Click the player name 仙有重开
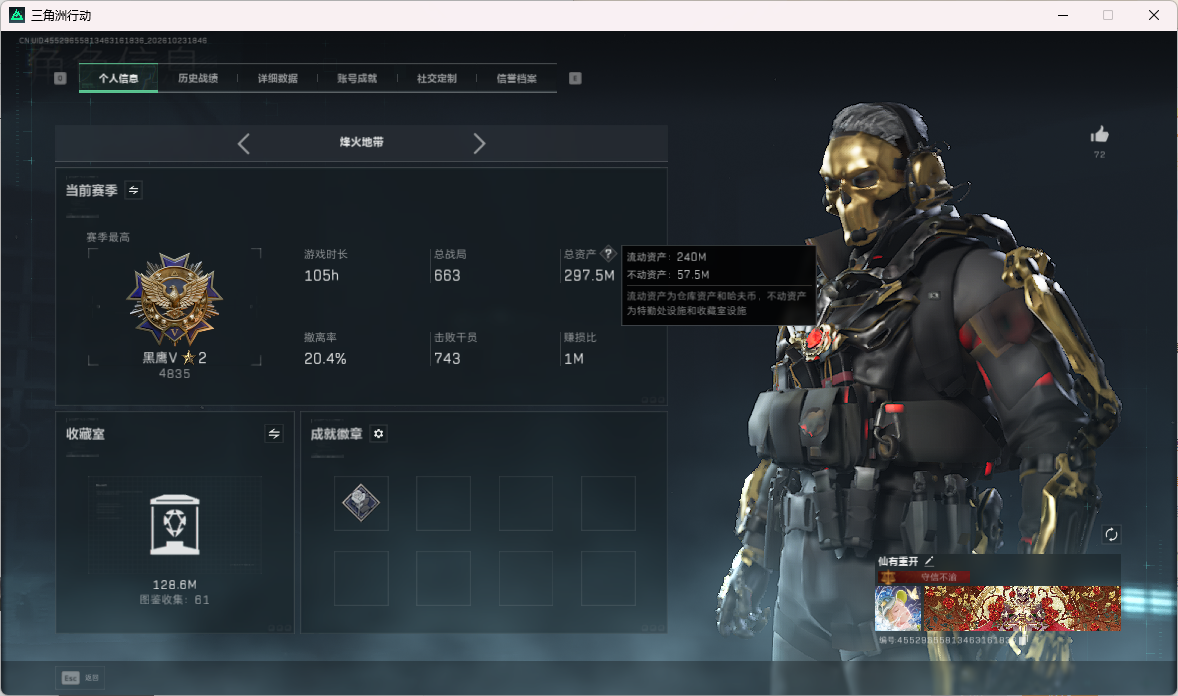This screenshot has height=696, width=1178. [x=899, y=561]
